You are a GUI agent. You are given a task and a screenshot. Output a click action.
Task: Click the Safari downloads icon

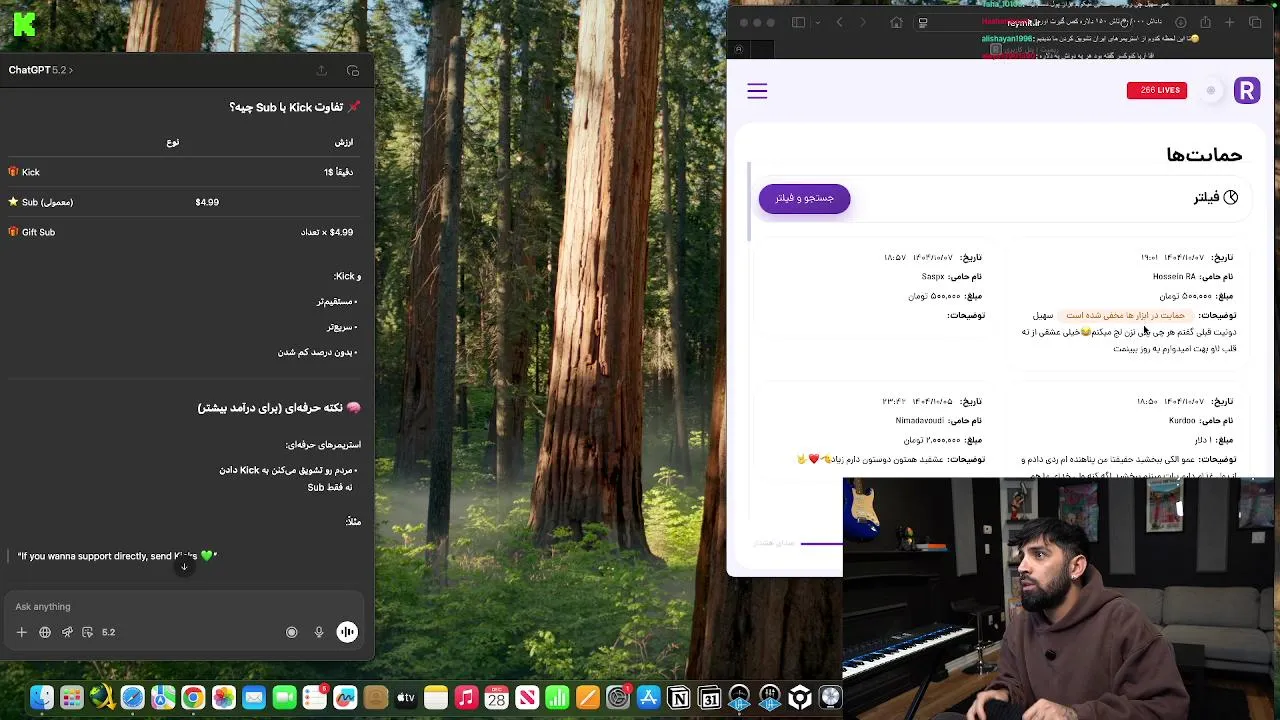tap(1181, 22)
